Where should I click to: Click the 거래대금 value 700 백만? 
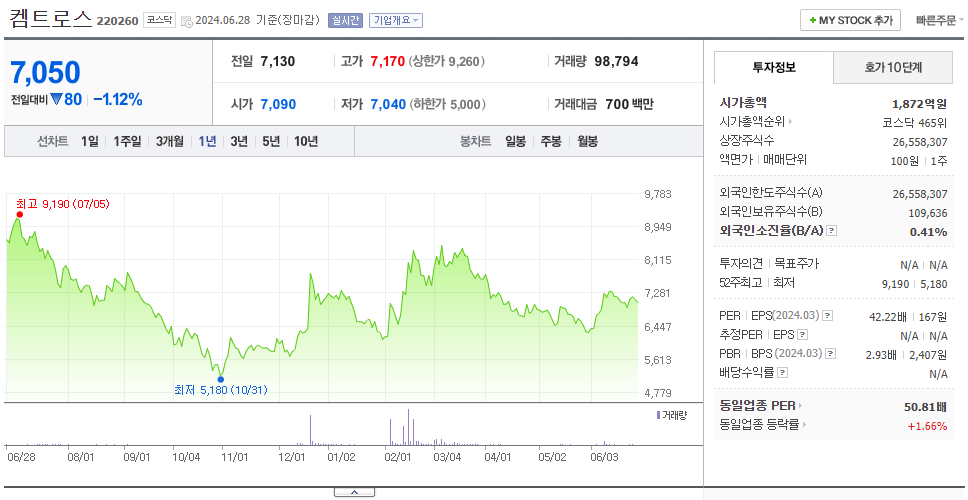(x=629, y=104)
